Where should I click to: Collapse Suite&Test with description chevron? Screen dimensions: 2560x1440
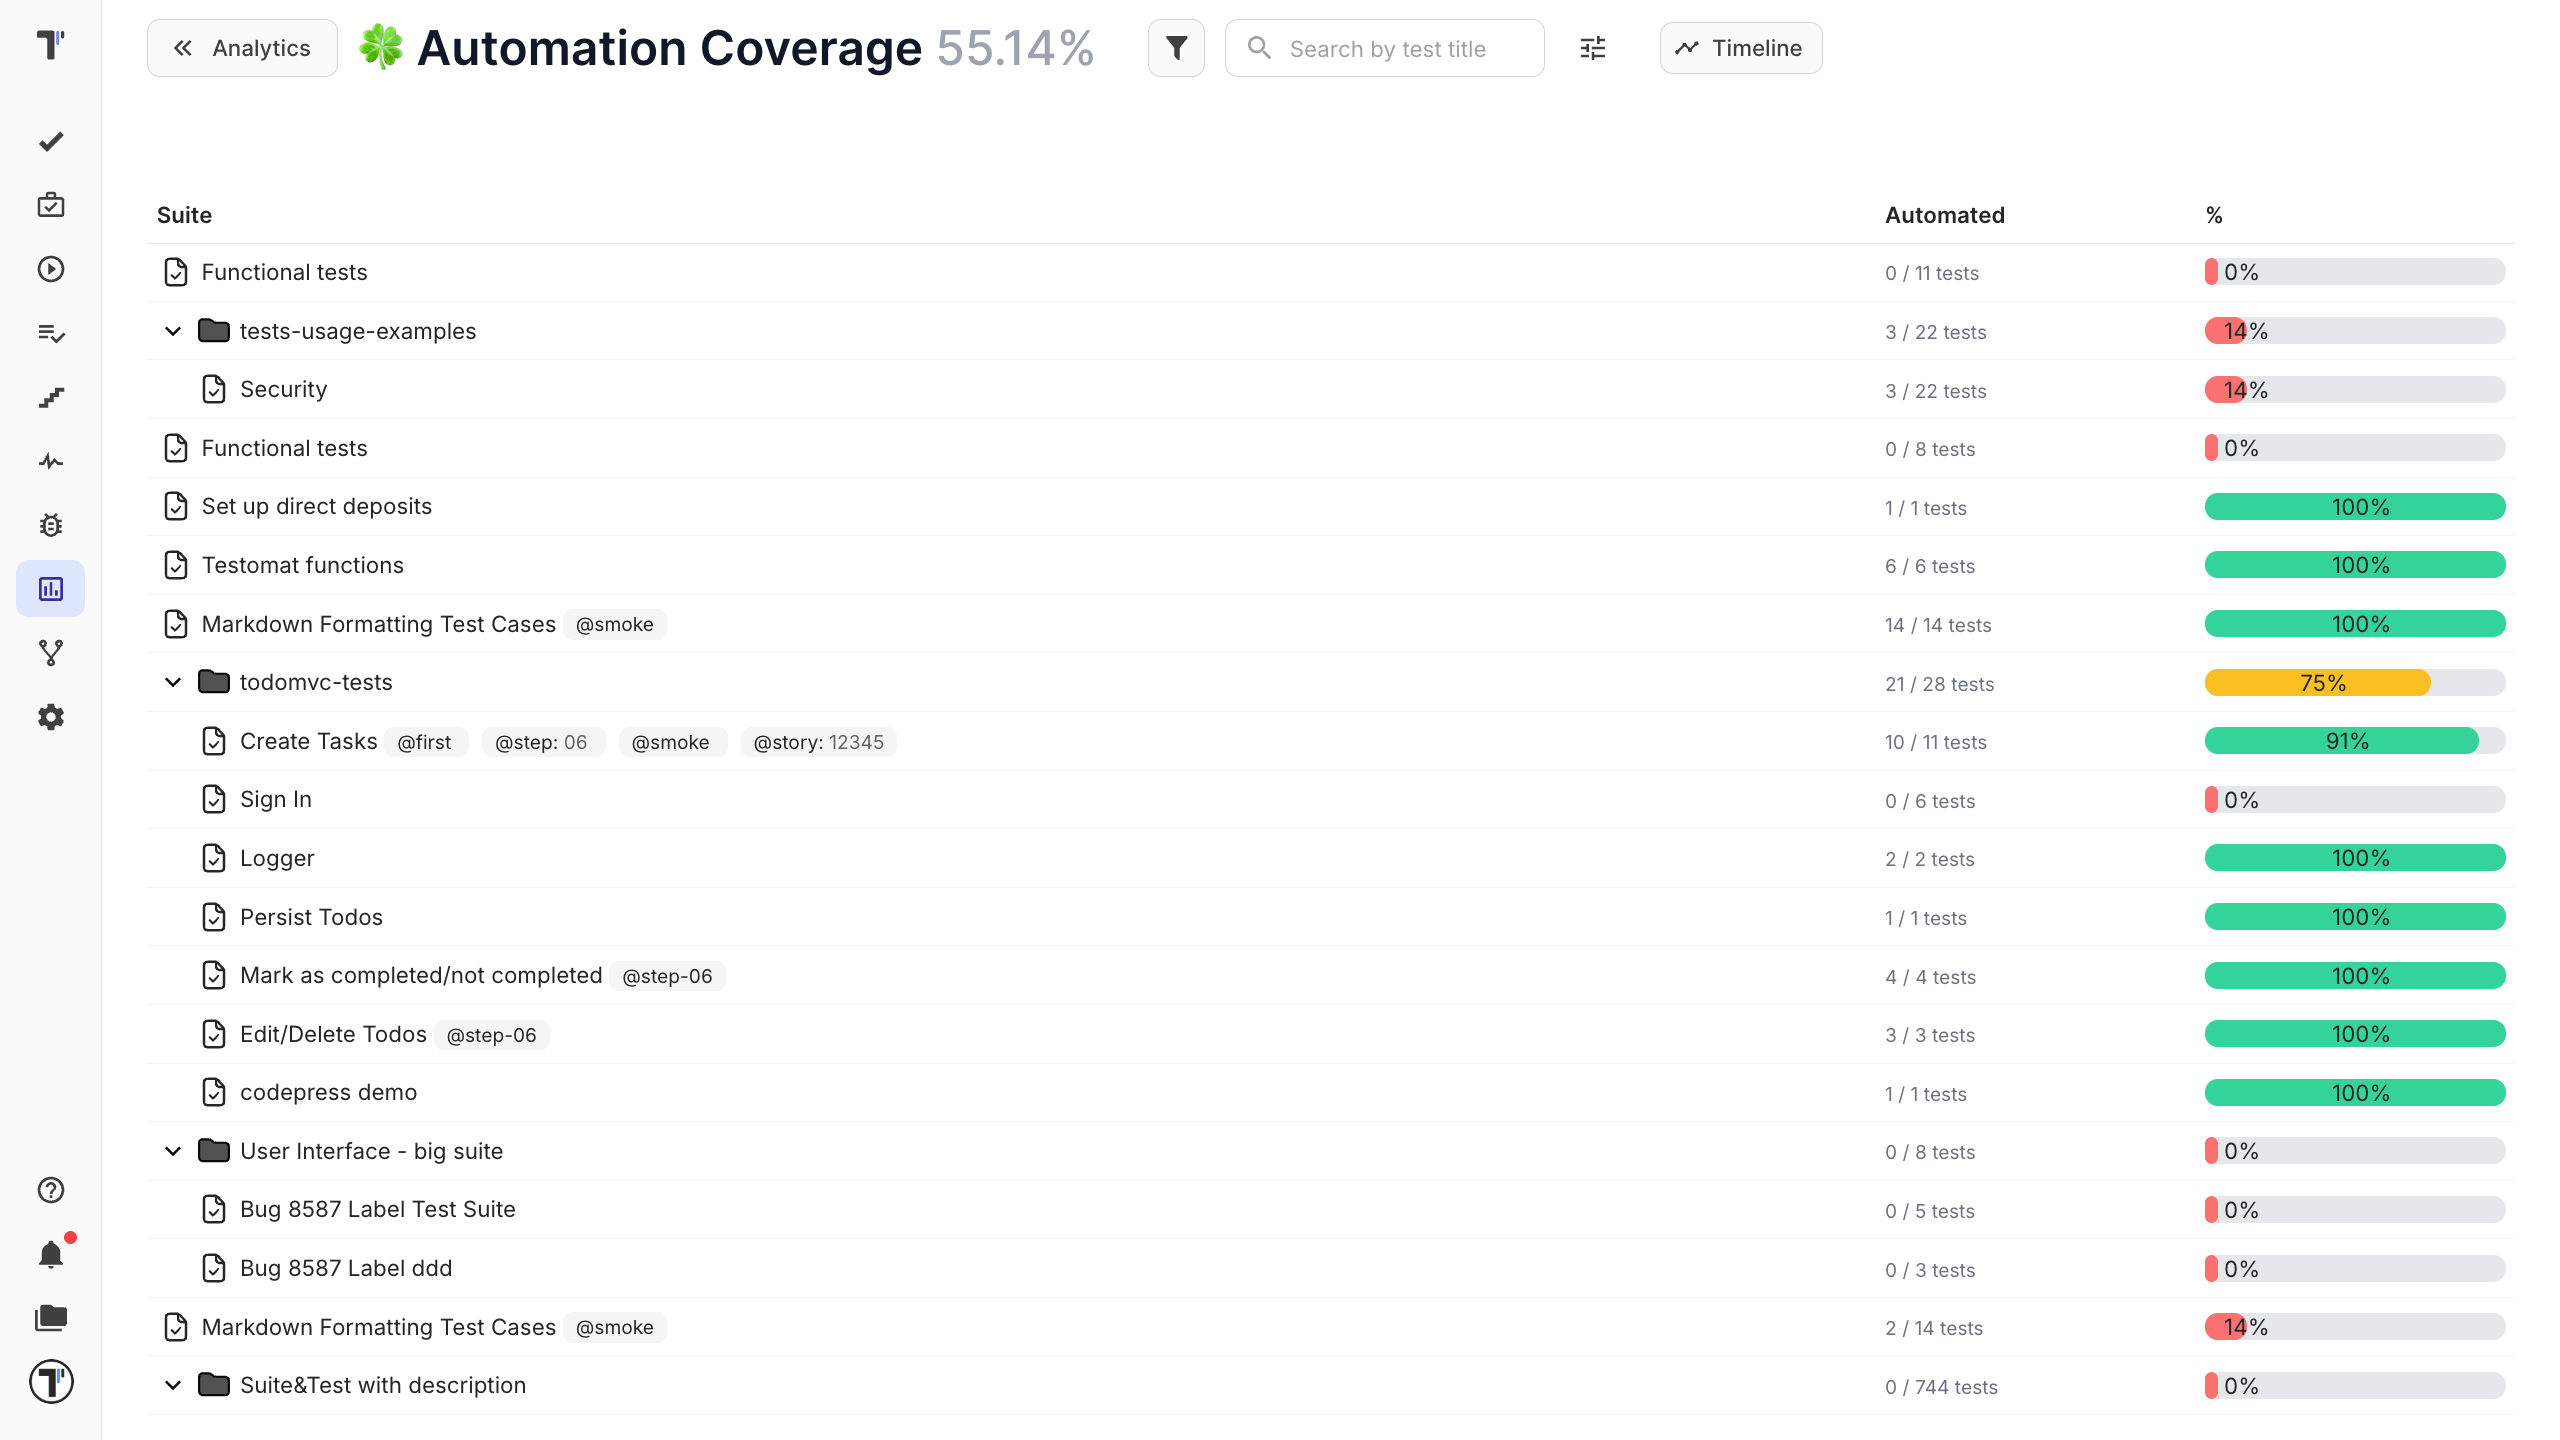pos(173,1385)
